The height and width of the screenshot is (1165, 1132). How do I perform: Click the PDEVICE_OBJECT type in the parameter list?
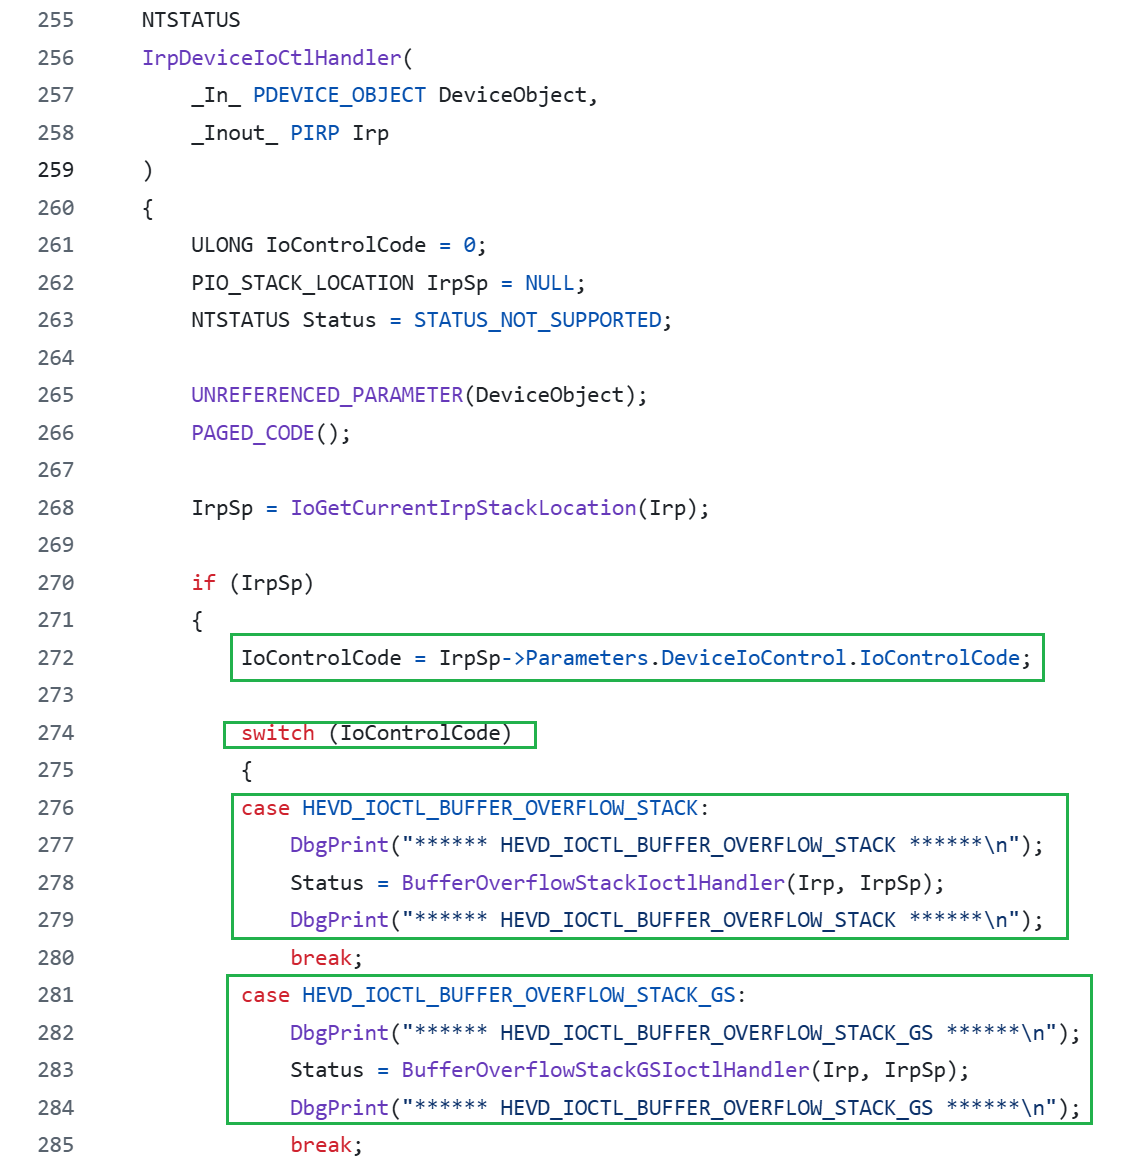pyautogui.click(x=339, y=95)
